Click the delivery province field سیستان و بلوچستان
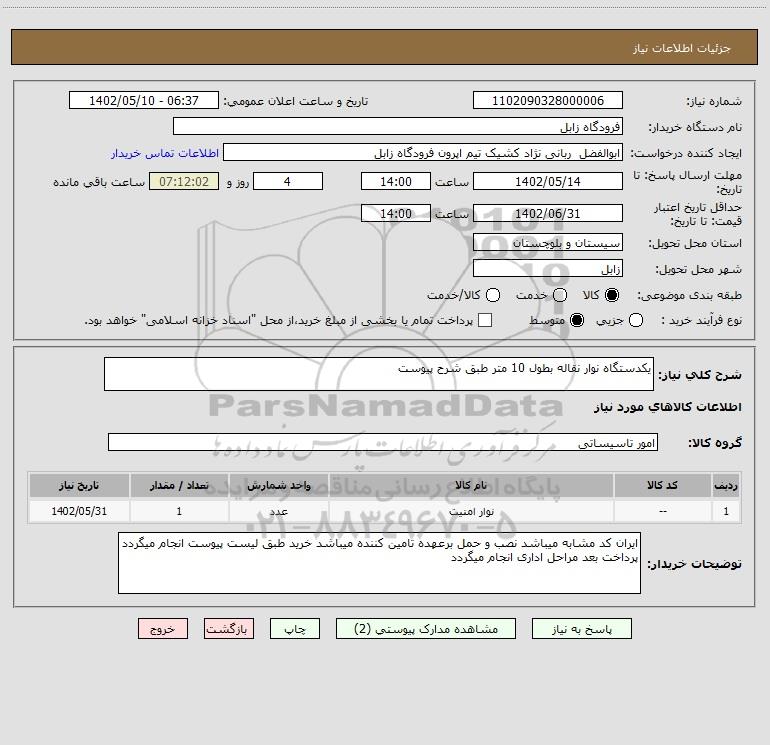The image size is (770, 745). click(x=548, y=242)
